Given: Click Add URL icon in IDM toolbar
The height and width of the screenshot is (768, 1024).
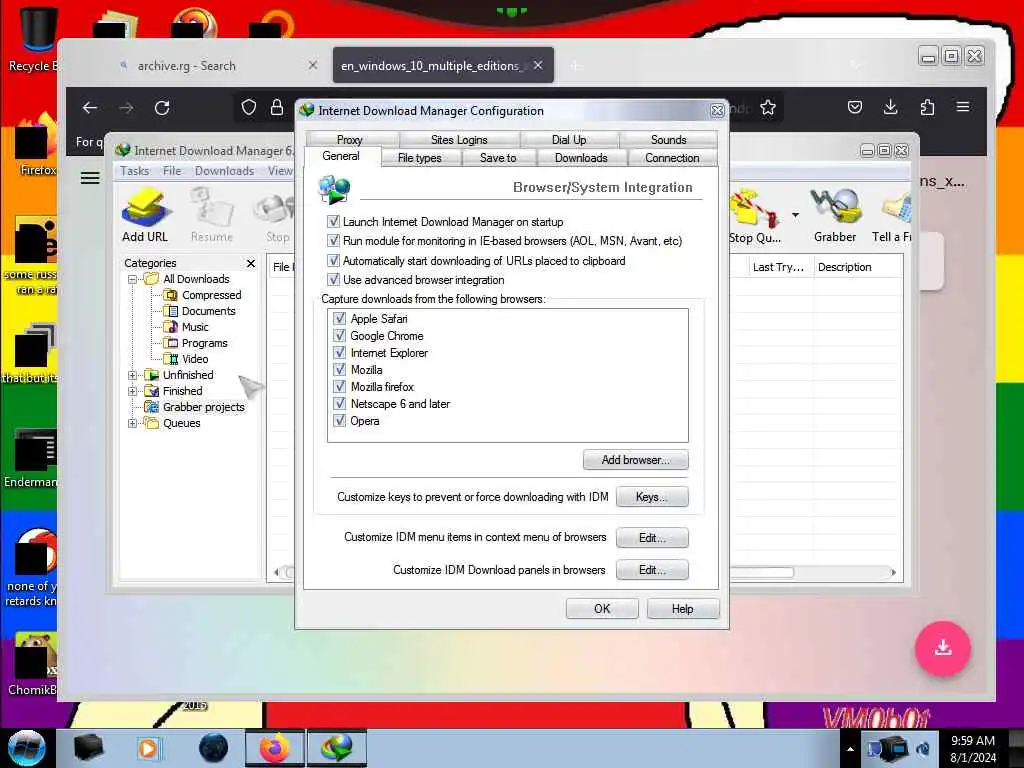Looking at the screenshot, I should (145, 215).
